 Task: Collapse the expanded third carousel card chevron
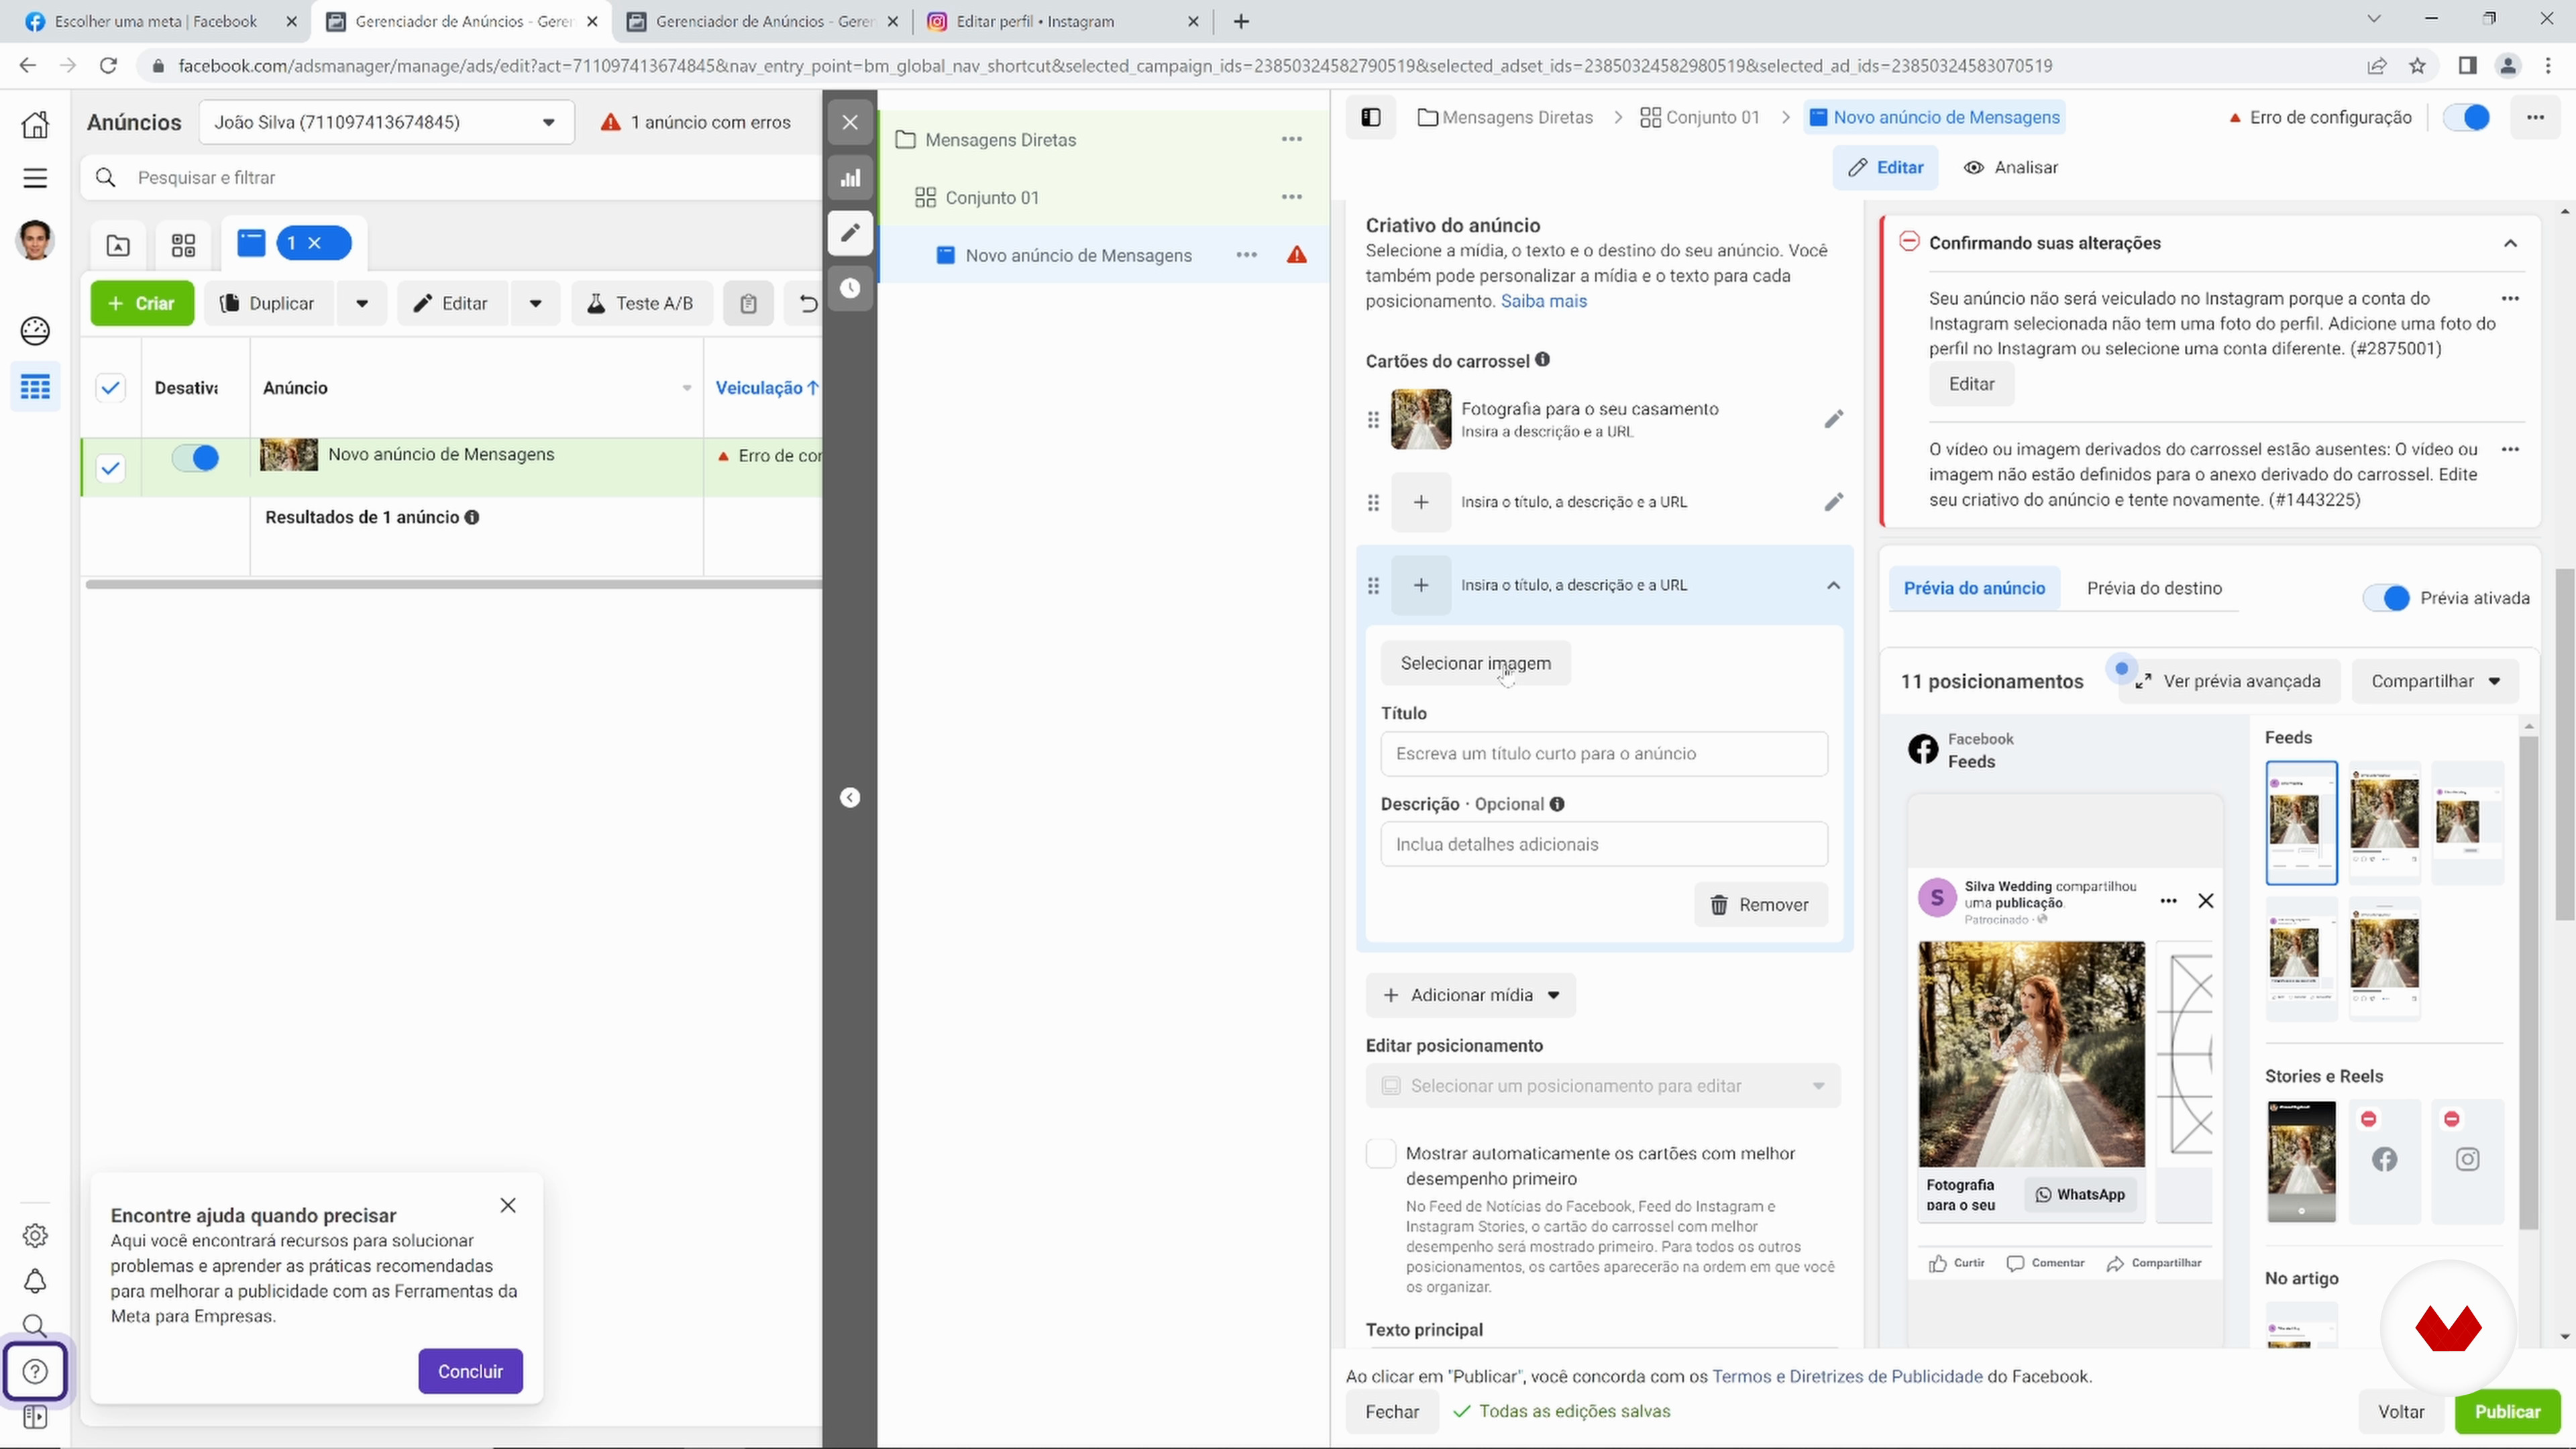point(1833,586)
